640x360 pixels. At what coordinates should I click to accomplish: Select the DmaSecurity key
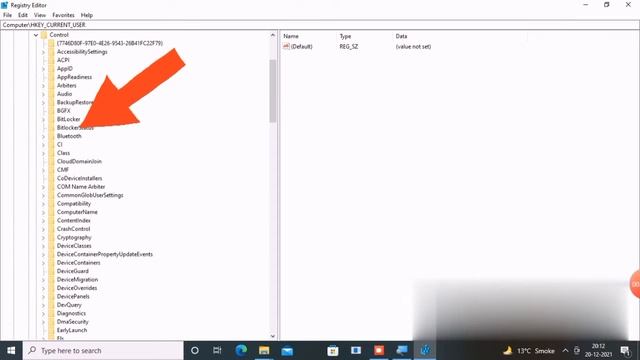tap(72, 322)
